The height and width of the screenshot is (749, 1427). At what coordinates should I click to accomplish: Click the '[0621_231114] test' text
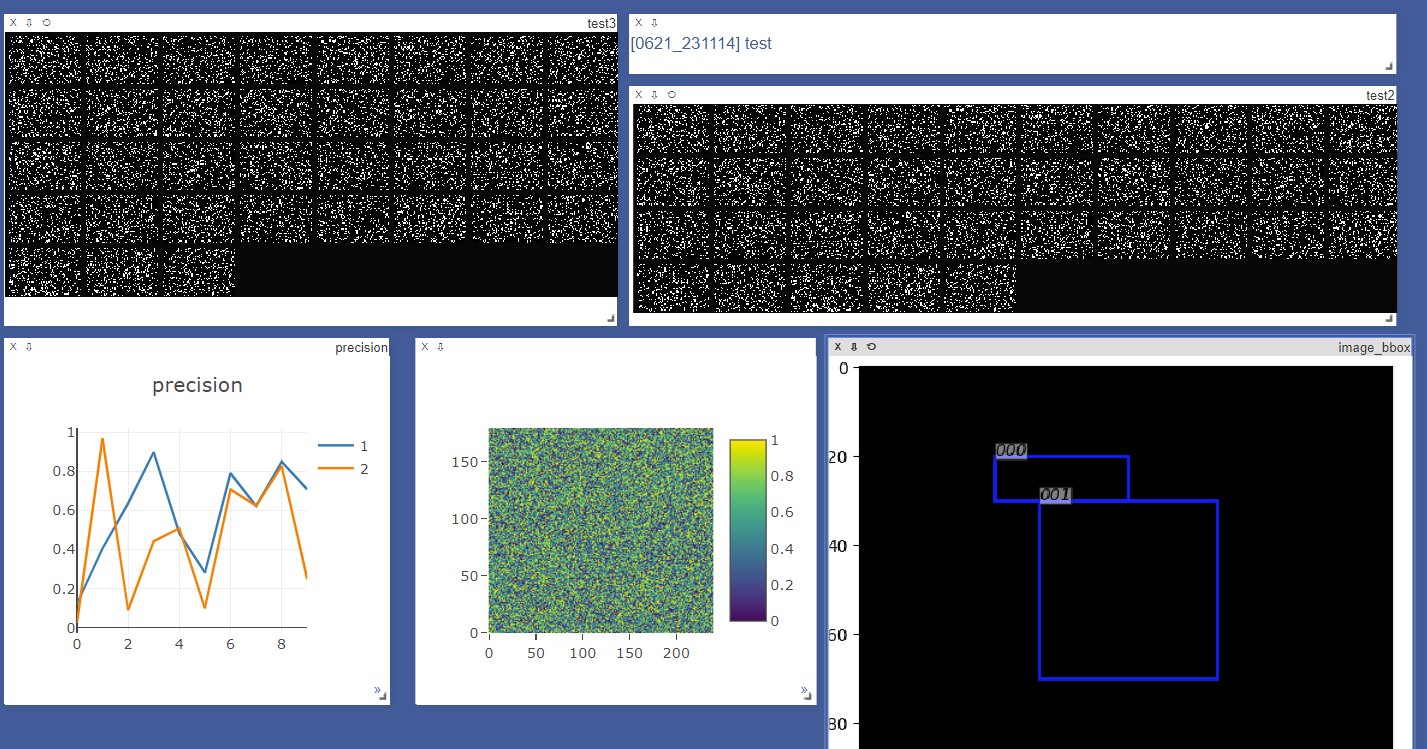click(701, 44)
